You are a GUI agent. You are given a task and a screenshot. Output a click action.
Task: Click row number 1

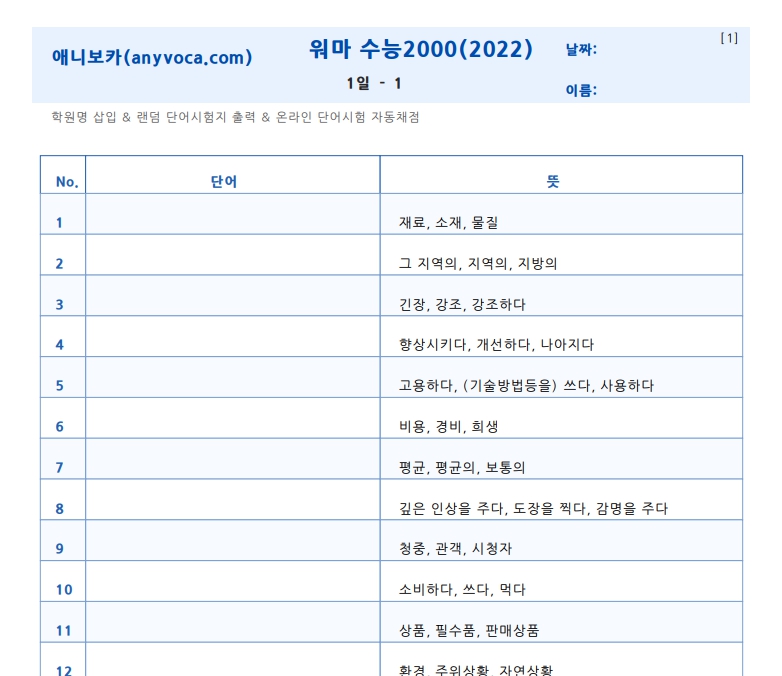point(59,223)
